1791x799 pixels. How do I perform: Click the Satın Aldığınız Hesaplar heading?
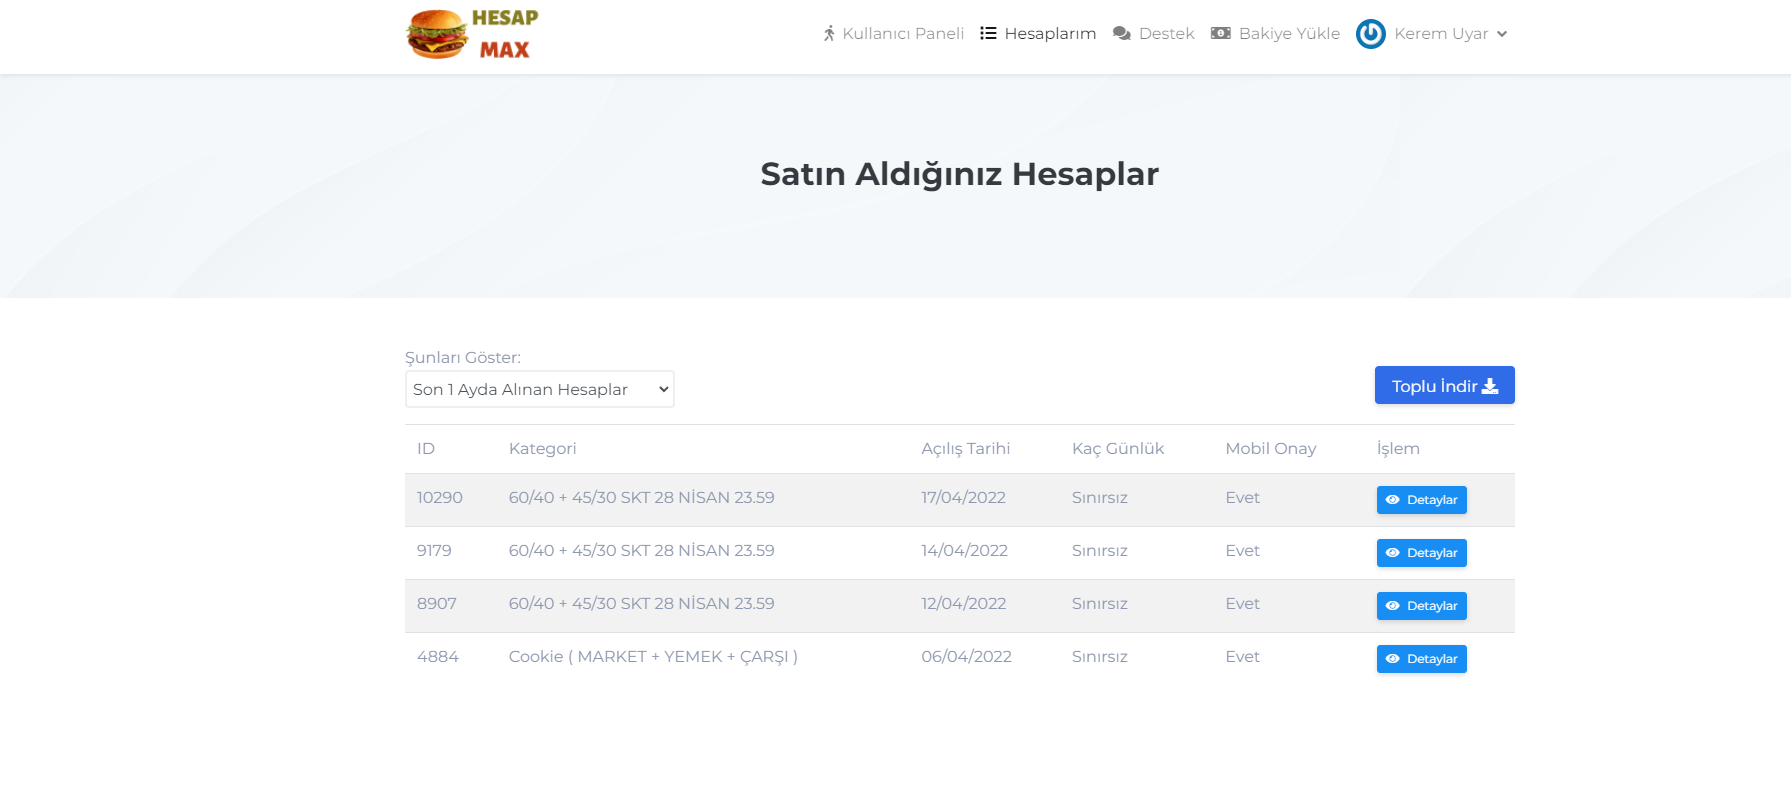click(960, 174)
